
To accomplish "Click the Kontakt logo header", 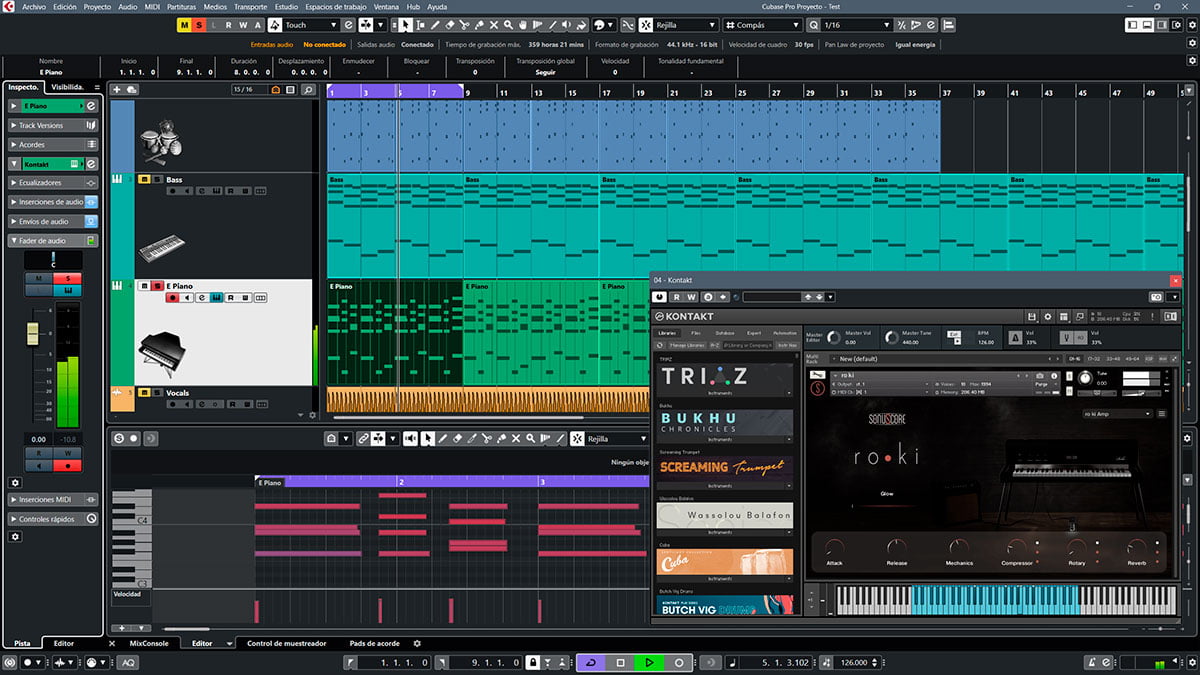I will click(684, 316).
